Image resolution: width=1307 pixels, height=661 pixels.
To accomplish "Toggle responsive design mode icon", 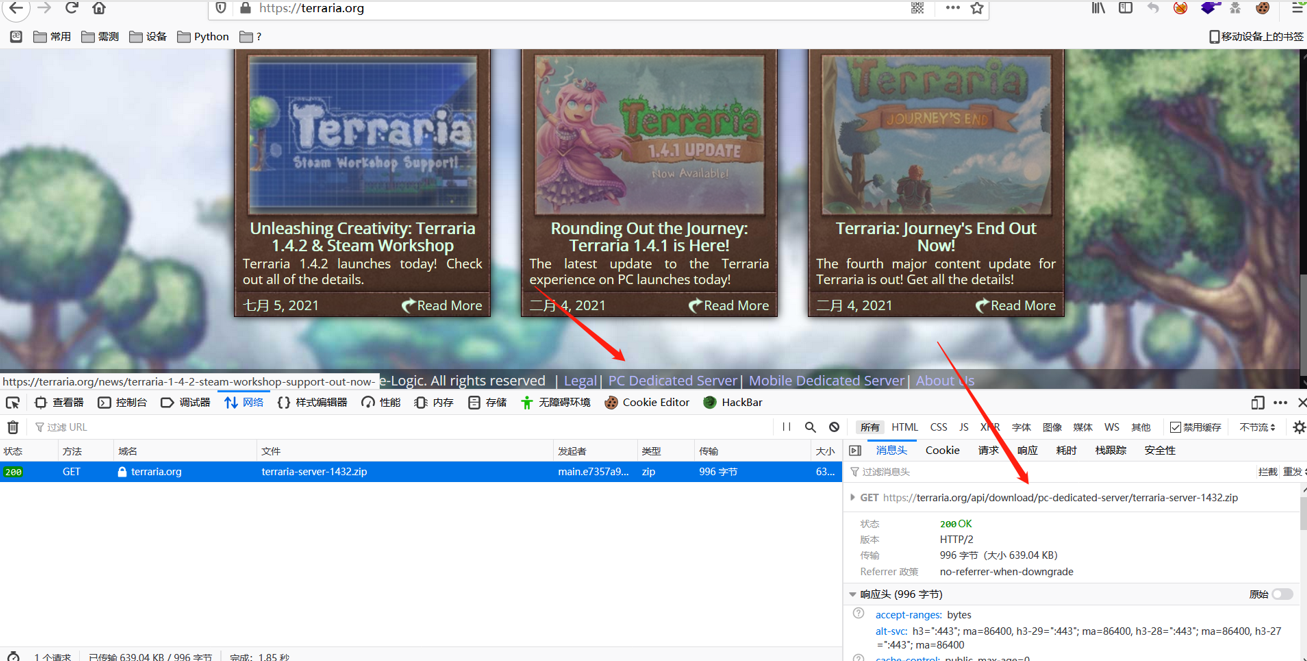I will coord(1257,403).
